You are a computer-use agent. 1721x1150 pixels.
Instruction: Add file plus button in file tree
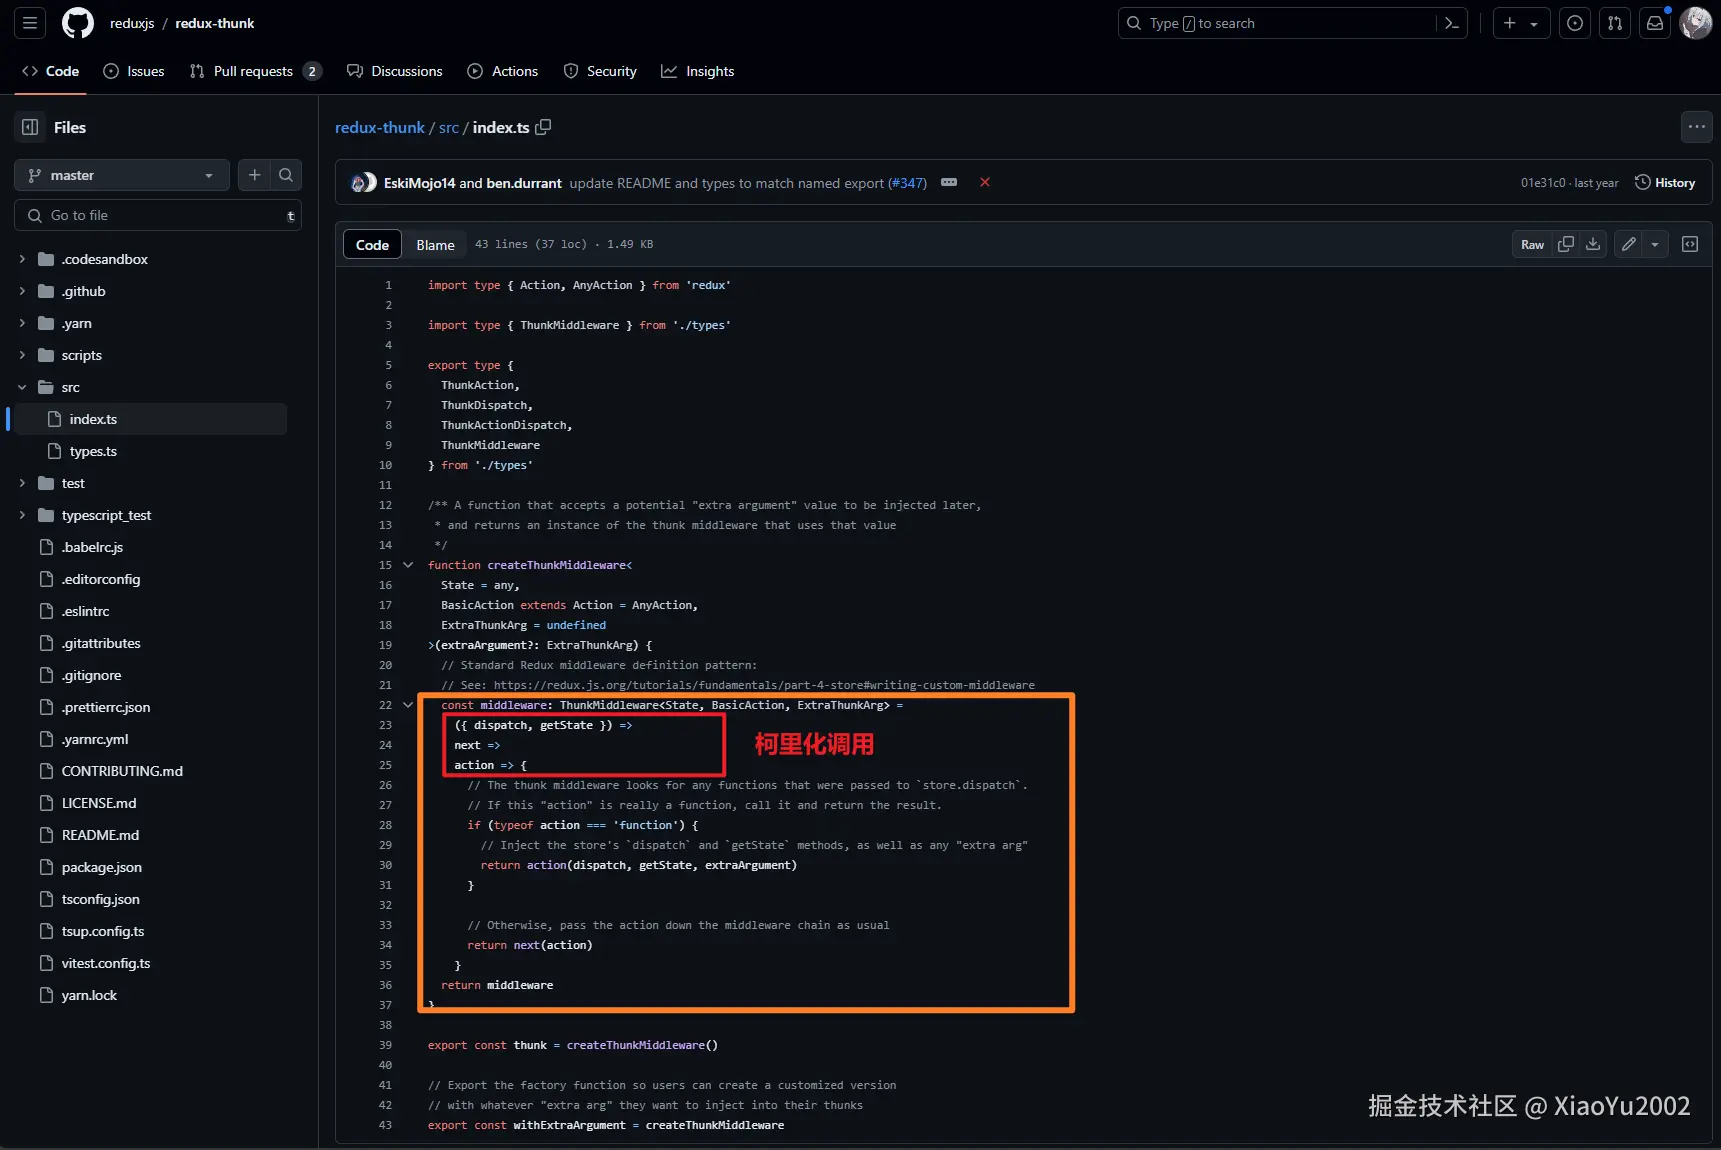(255, 175)
